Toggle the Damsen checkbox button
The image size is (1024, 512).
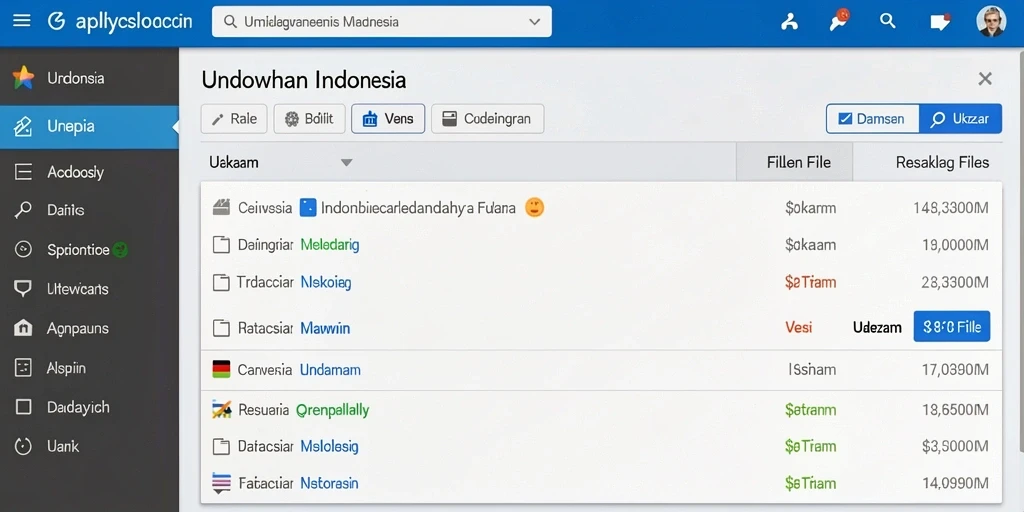(x=872, y=119)
